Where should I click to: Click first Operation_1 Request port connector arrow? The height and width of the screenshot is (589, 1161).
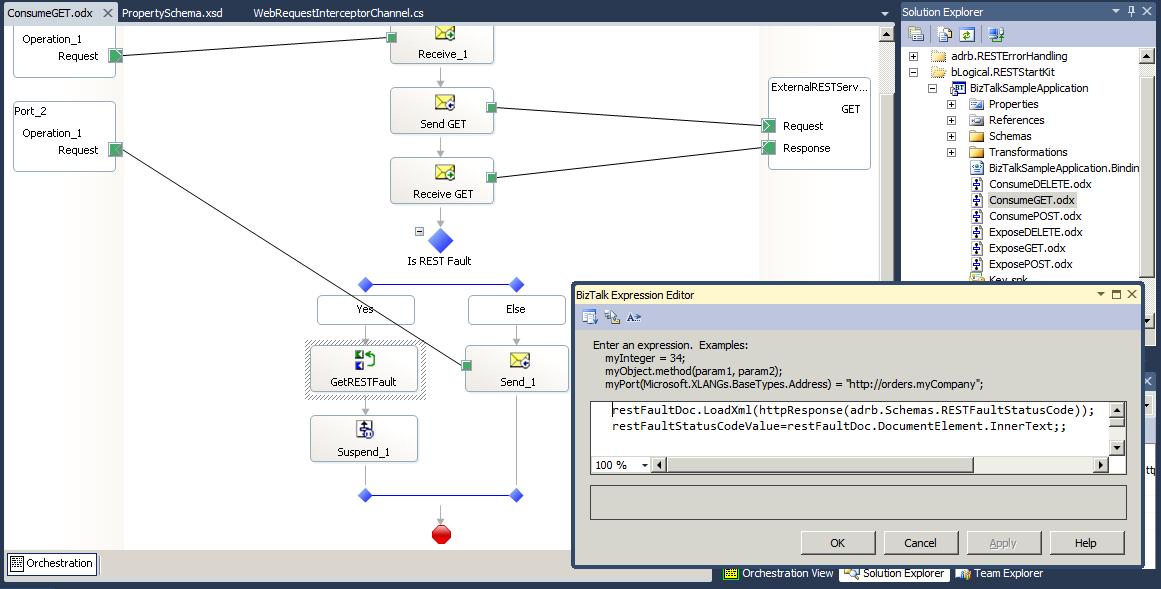116,56
